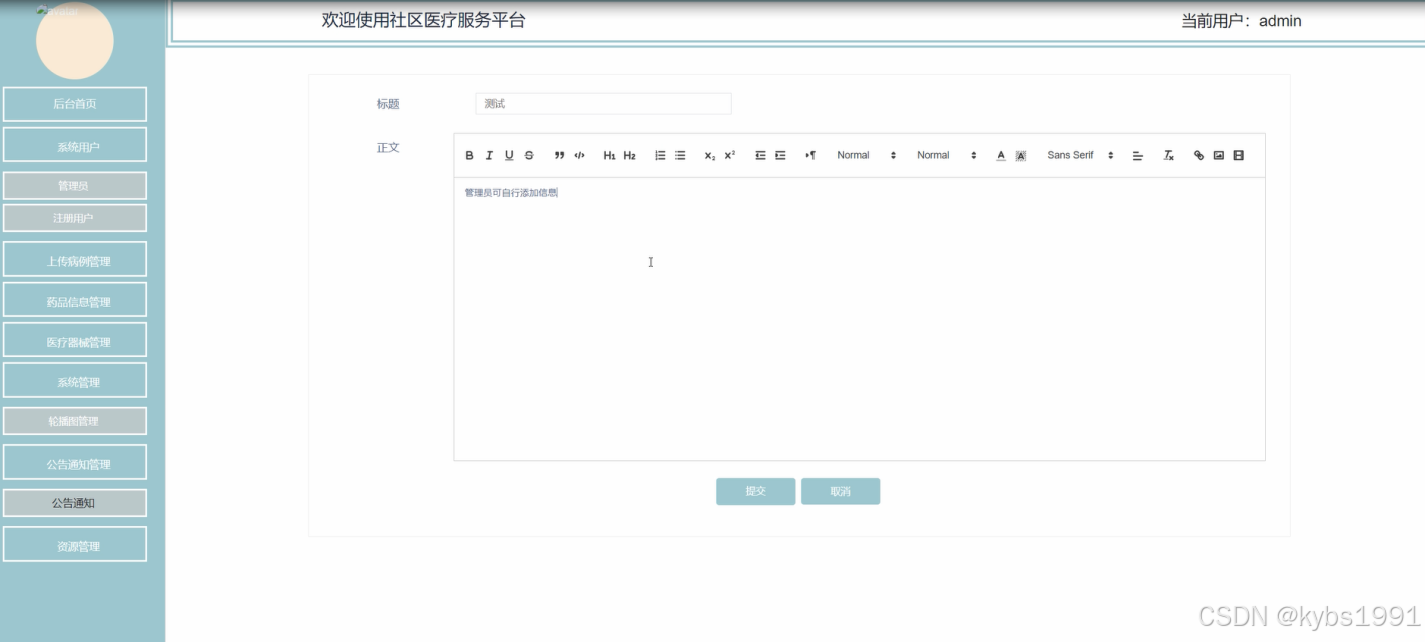This screenshot has height=642, width=1425.
Task: Open the text alignment options
Action: pyautogui.click(x=1137, y=155)
